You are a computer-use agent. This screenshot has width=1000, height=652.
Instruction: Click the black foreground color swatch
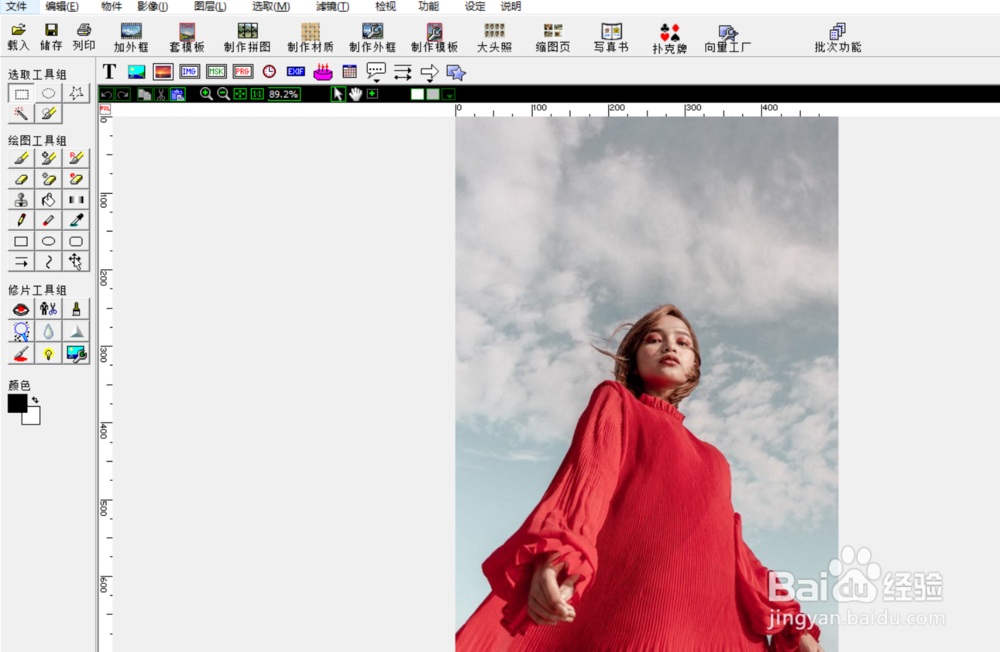pos(17,403)
